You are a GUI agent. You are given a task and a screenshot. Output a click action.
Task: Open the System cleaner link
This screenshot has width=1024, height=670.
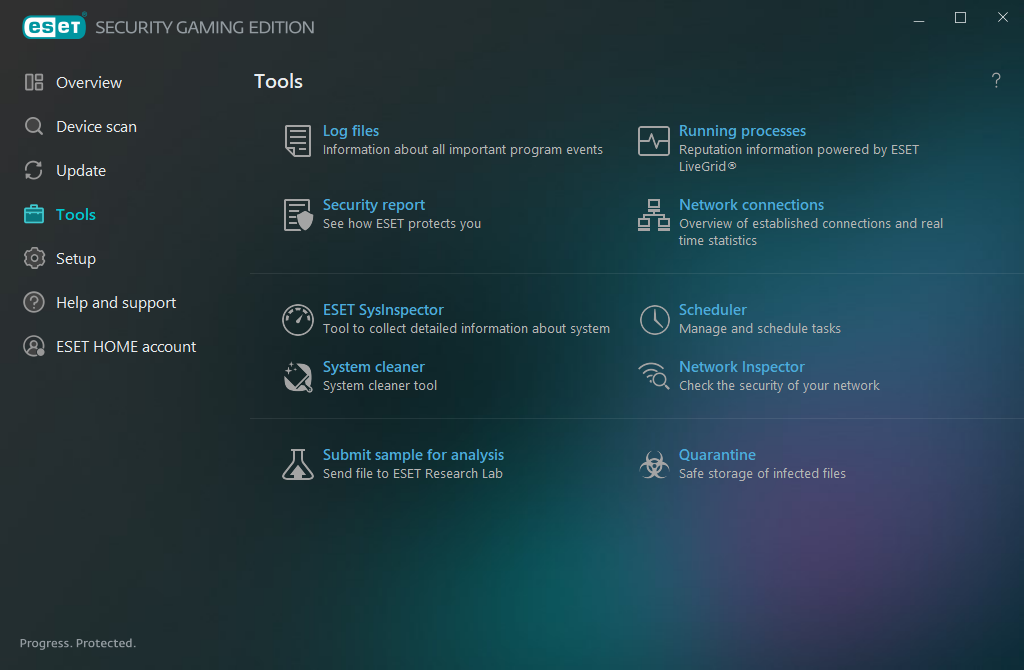pyautogui.click(x=374, y=366)
